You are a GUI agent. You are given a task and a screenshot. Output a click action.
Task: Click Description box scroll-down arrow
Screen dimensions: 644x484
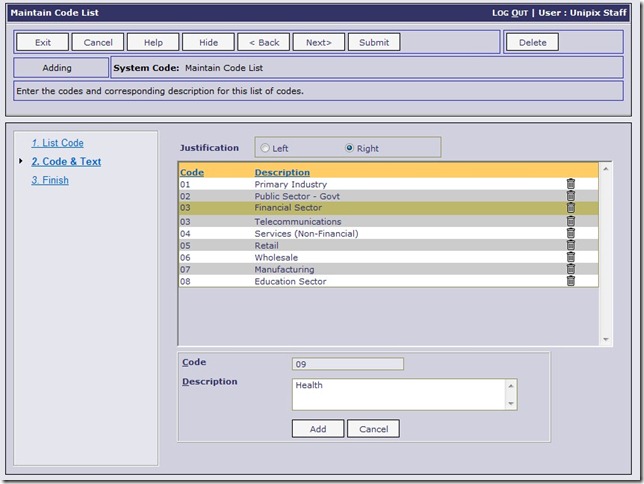click(x=511, y=403)
